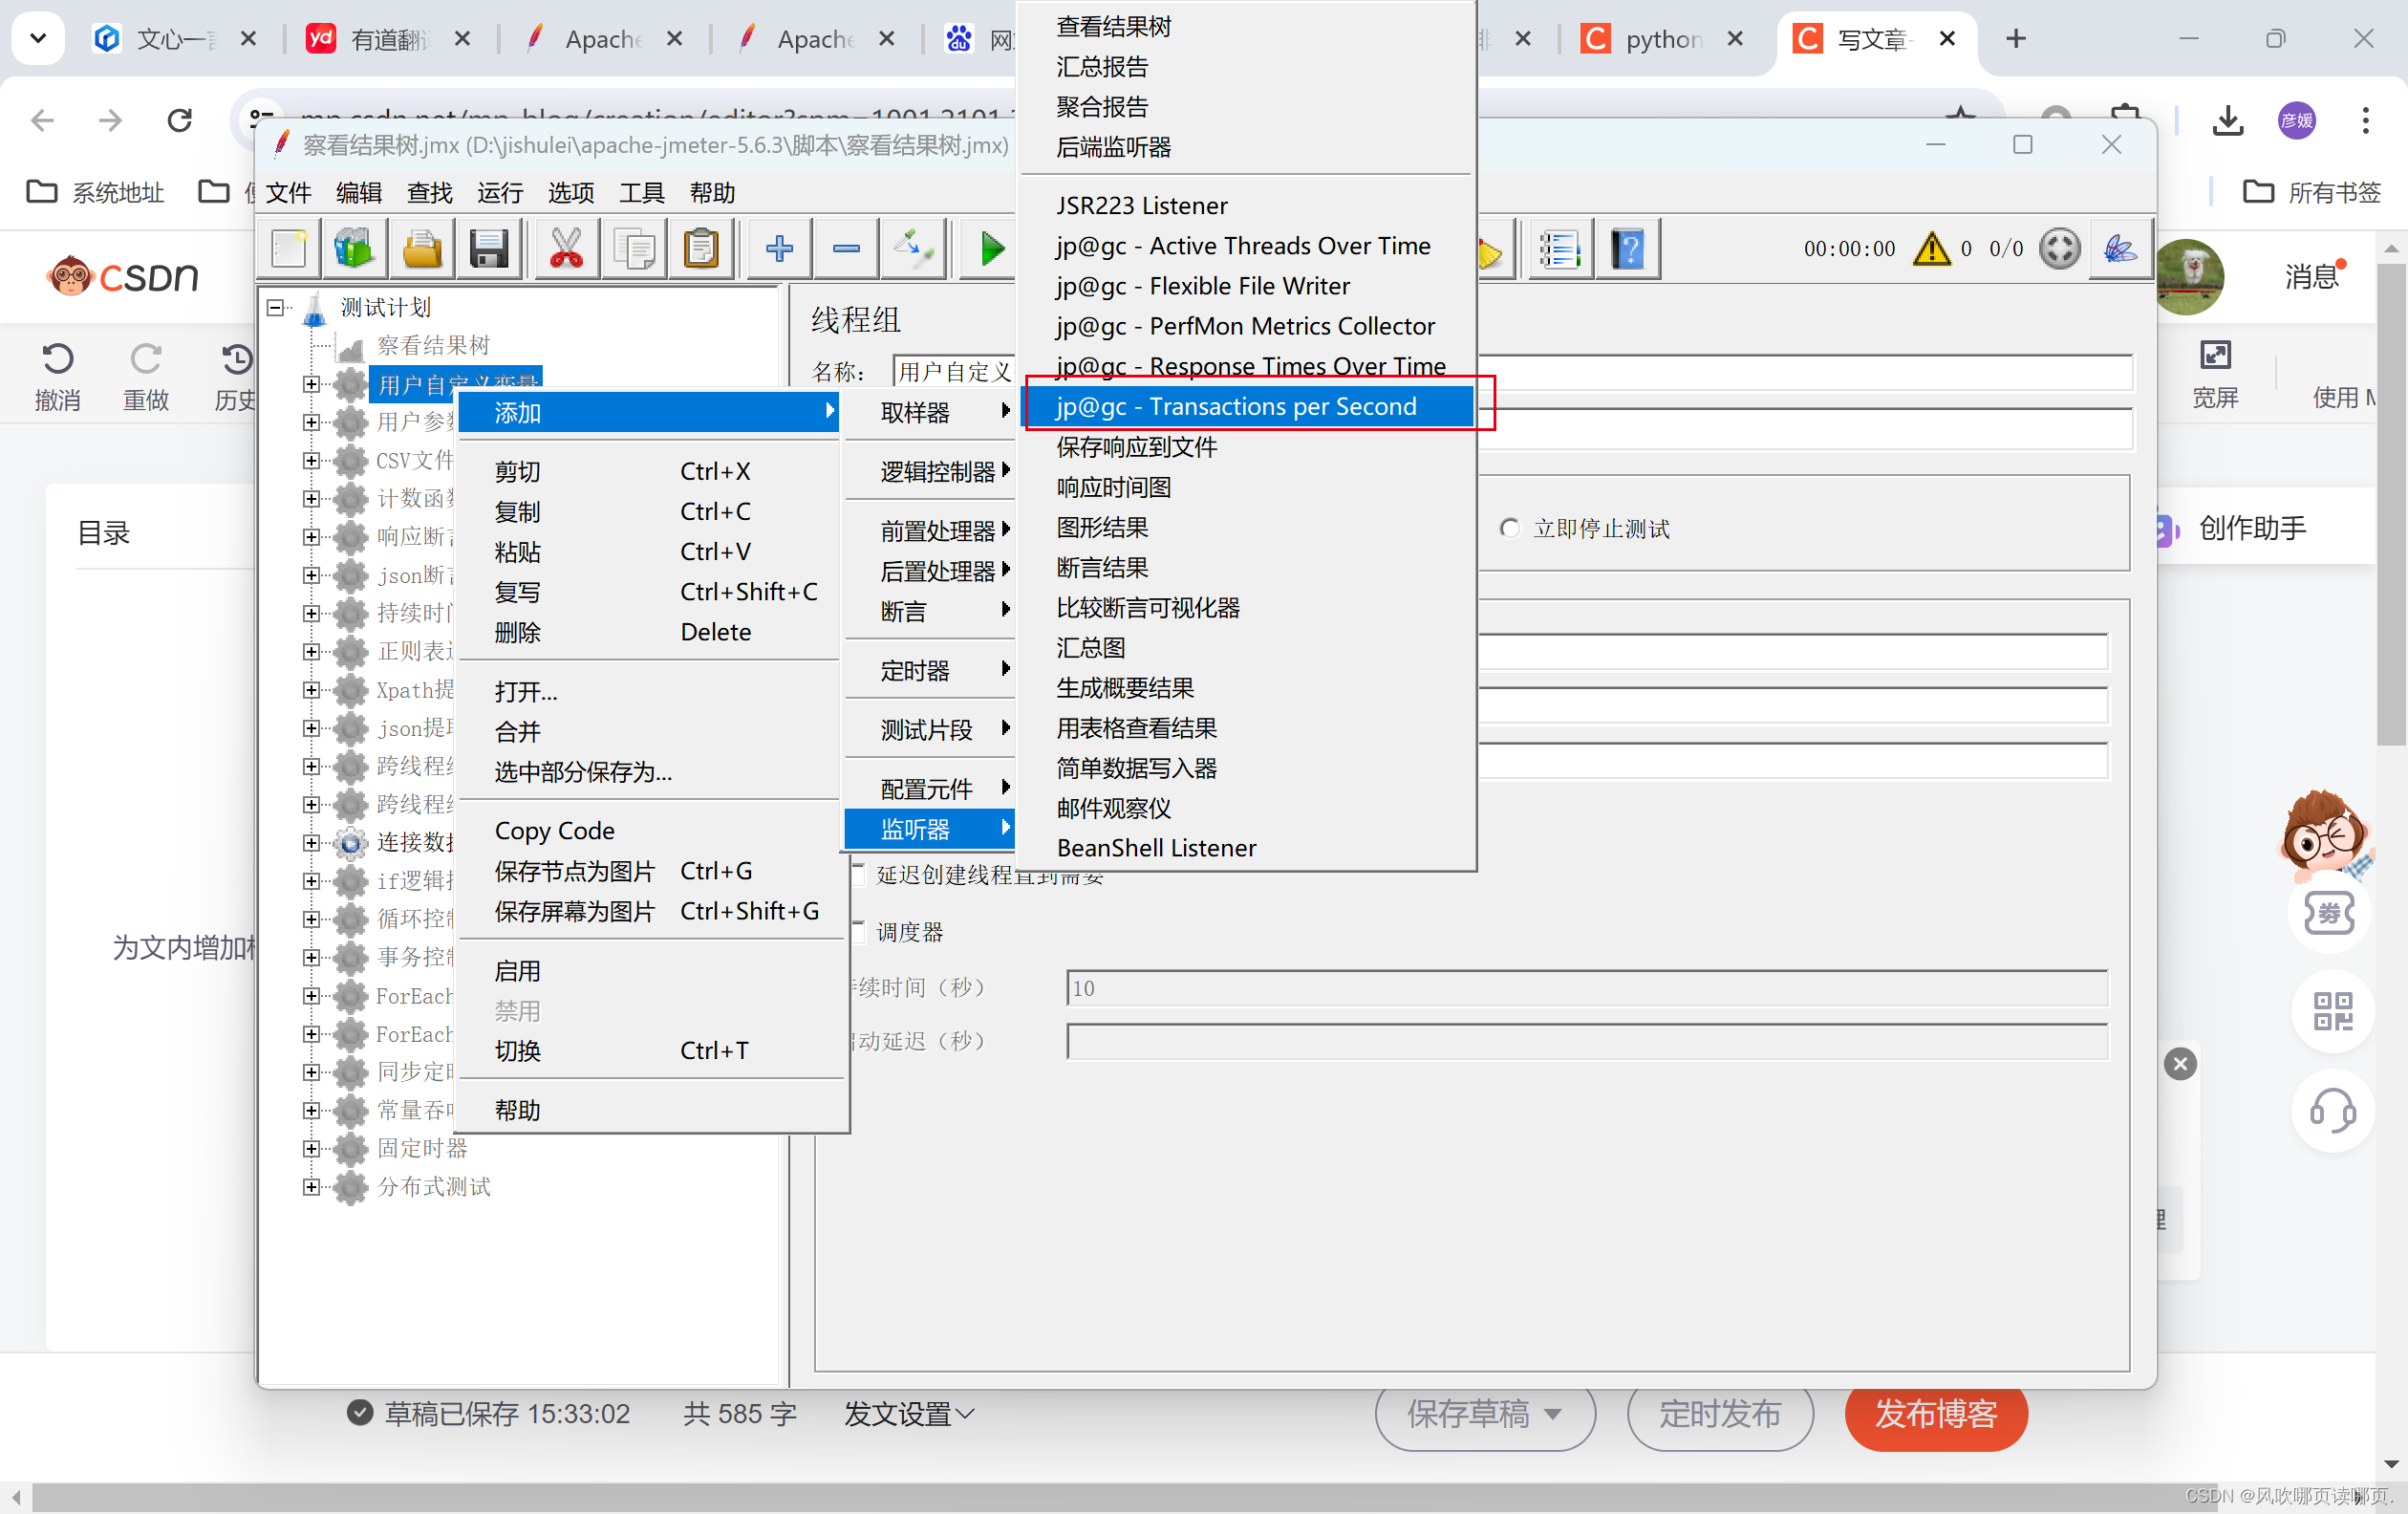
Task: Click the Paste clipboard icon in JMeter toolbar
Action: [x=701, y=248]
